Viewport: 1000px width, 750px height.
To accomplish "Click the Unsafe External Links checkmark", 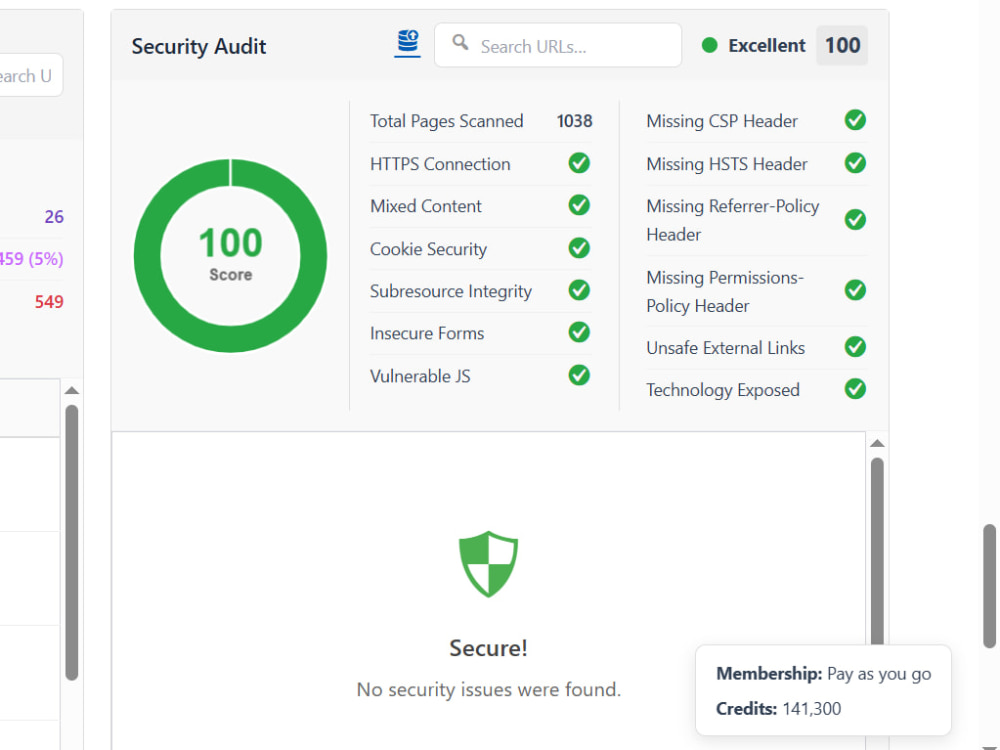I will pyautogui.click(x=855, y=347).
